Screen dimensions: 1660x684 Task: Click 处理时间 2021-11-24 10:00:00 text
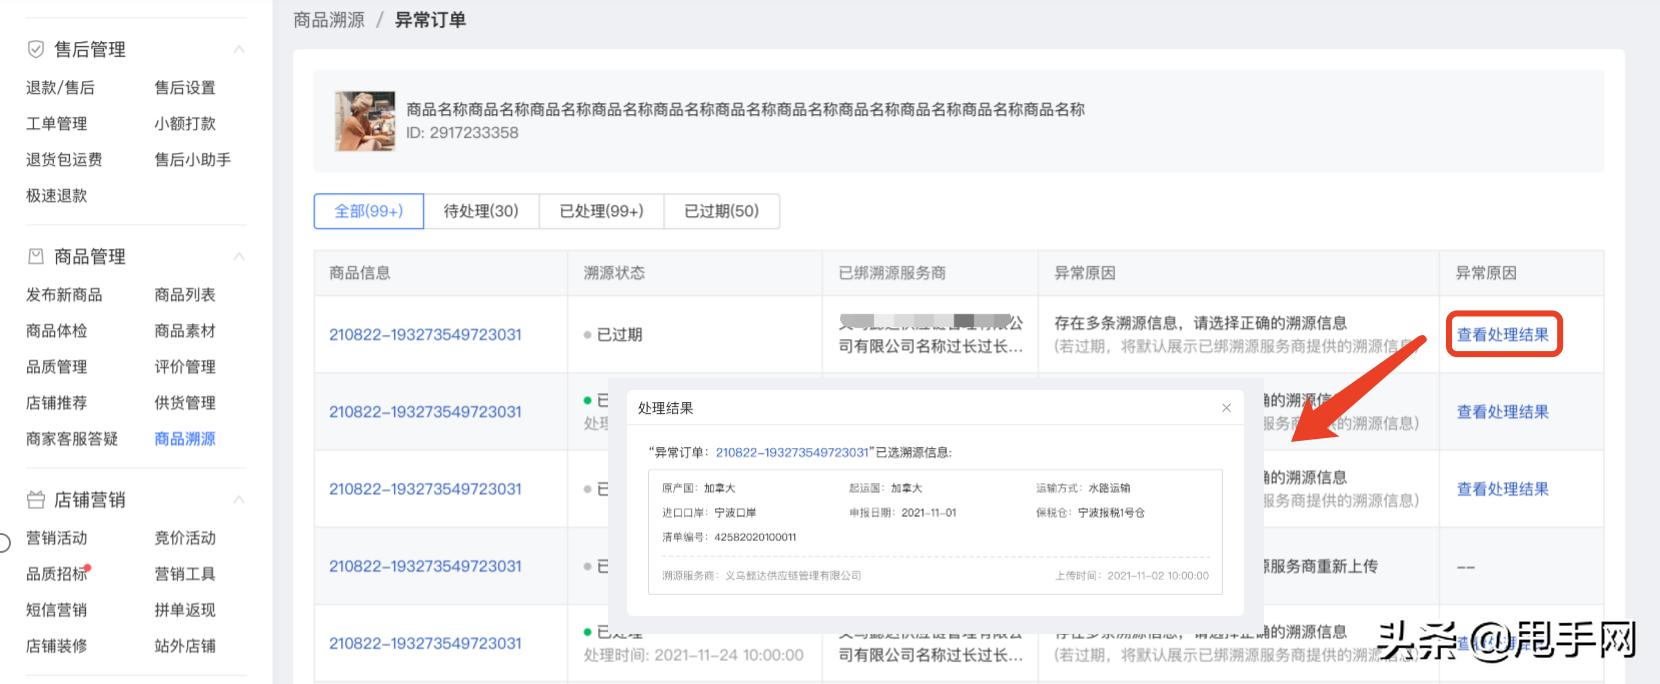coord(694,655)
